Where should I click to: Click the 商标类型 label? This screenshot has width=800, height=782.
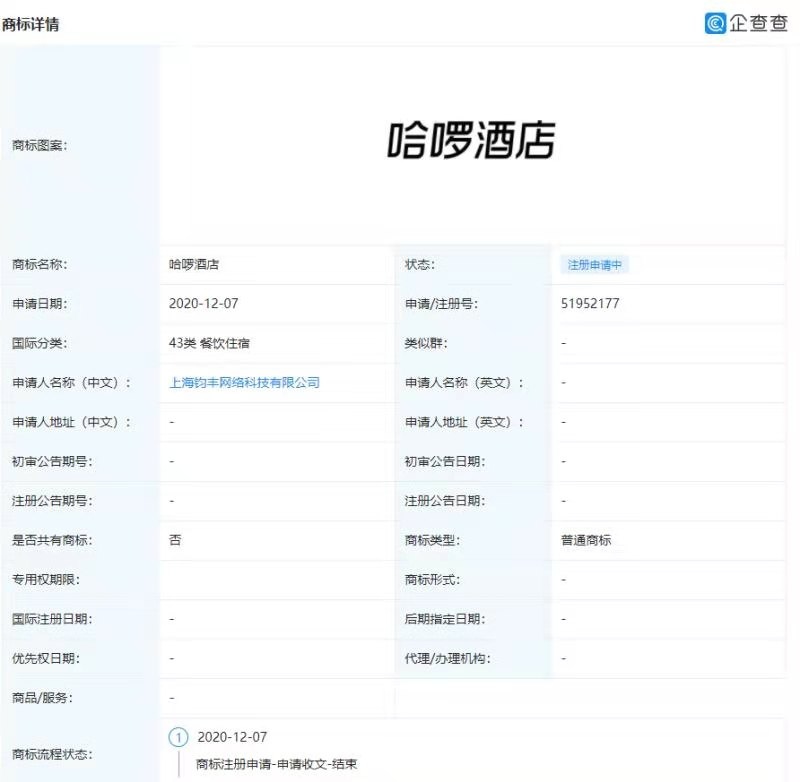[x=432, y=540]
